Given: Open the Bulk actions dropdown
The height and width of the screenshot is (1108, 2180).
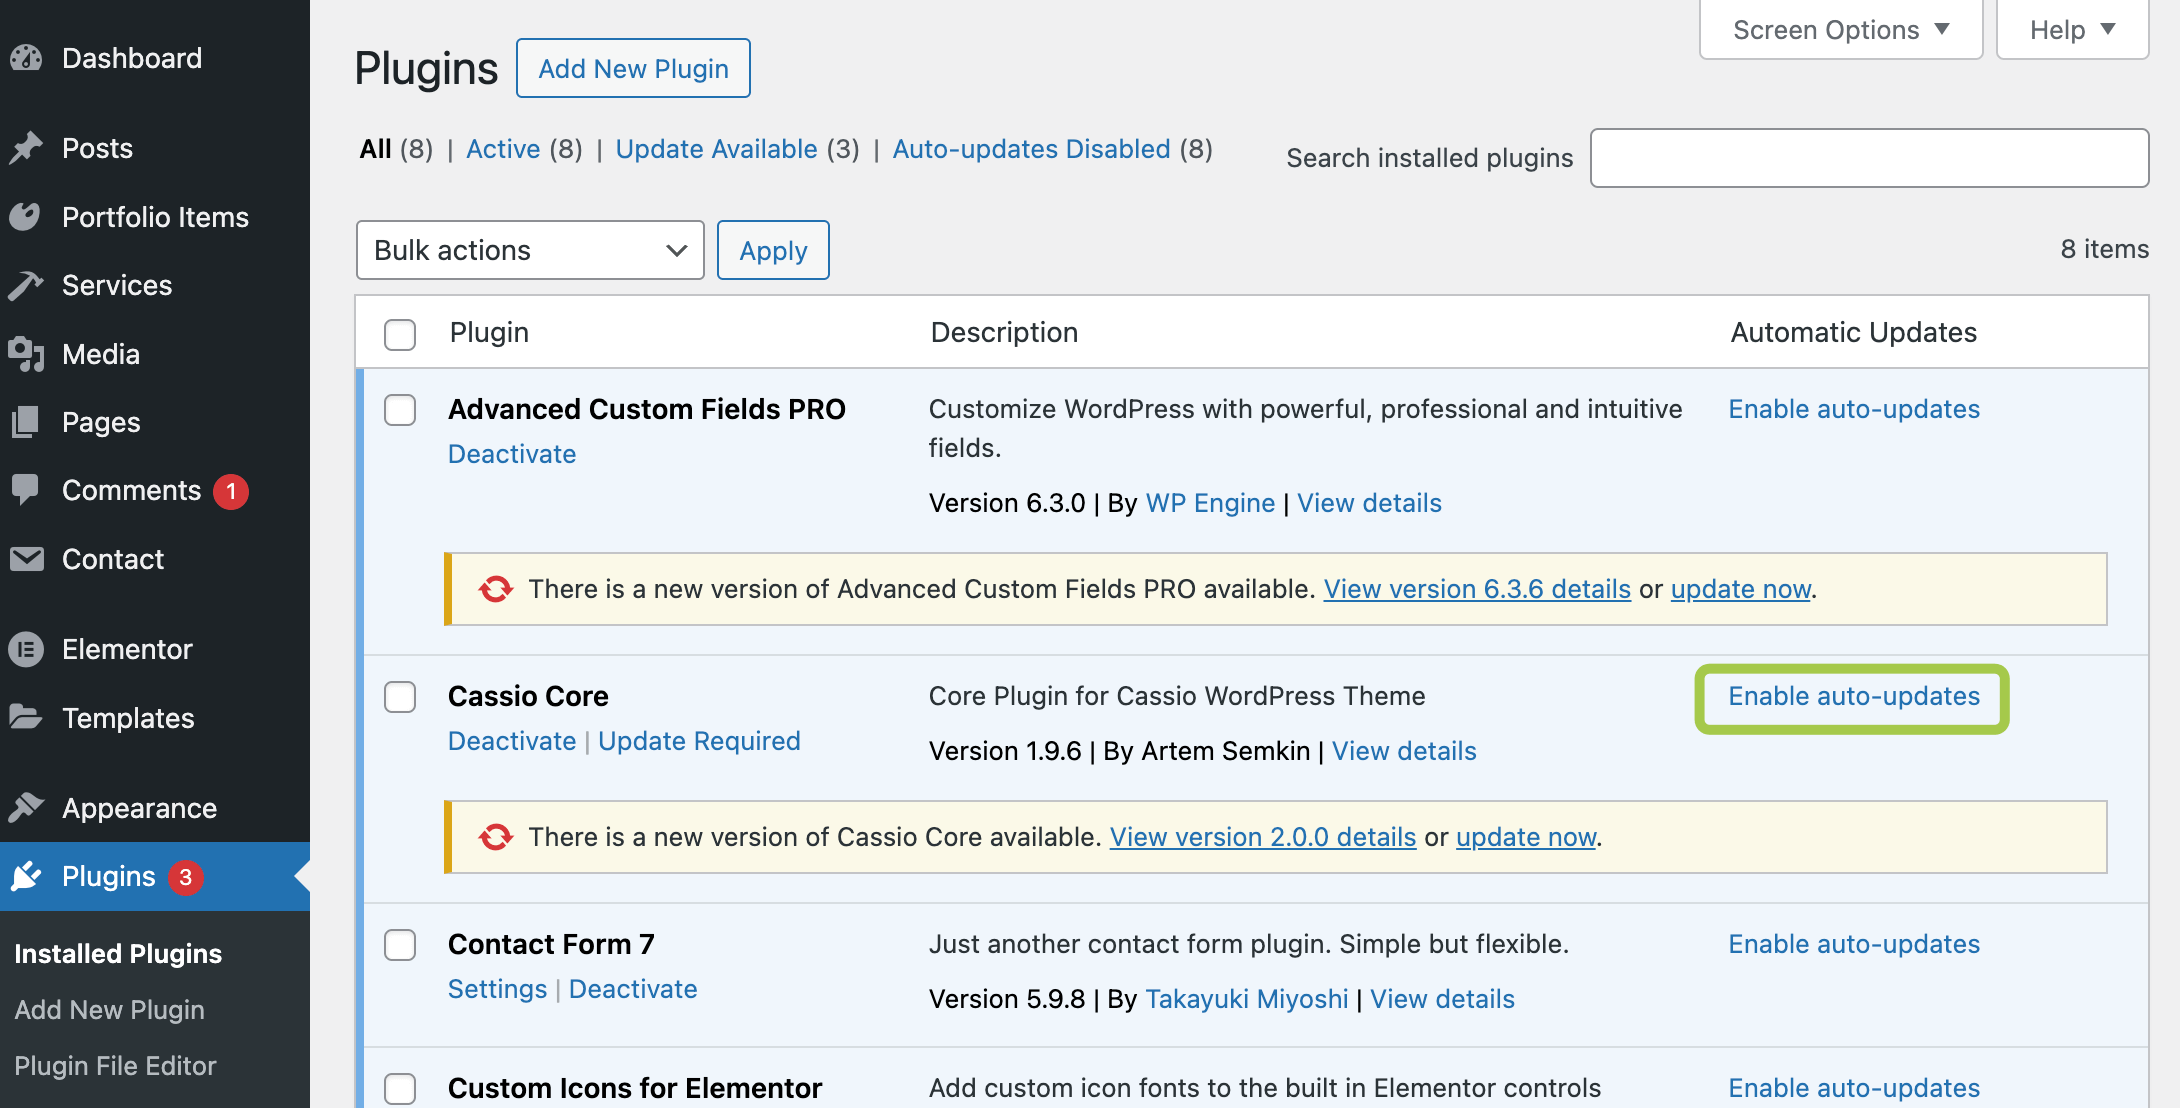Looking at the screenshot, I should point(530,250).
